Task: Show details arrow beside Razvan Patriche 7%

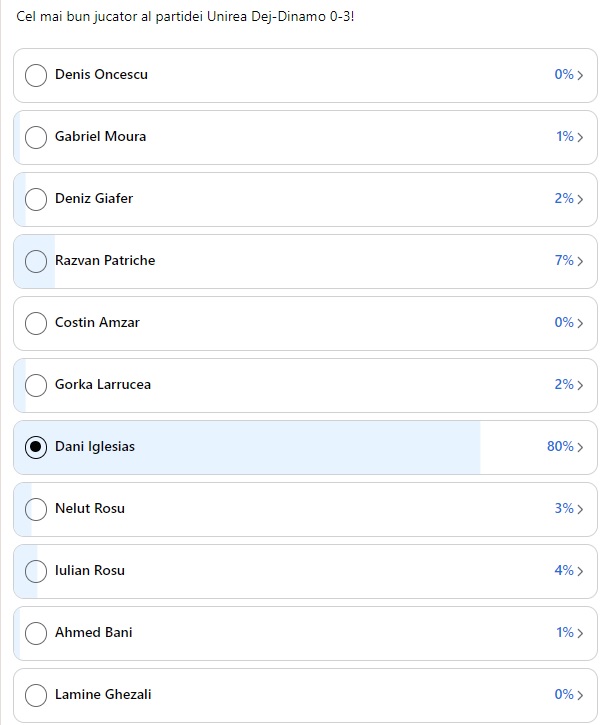Action: click(x=581, y=261)
